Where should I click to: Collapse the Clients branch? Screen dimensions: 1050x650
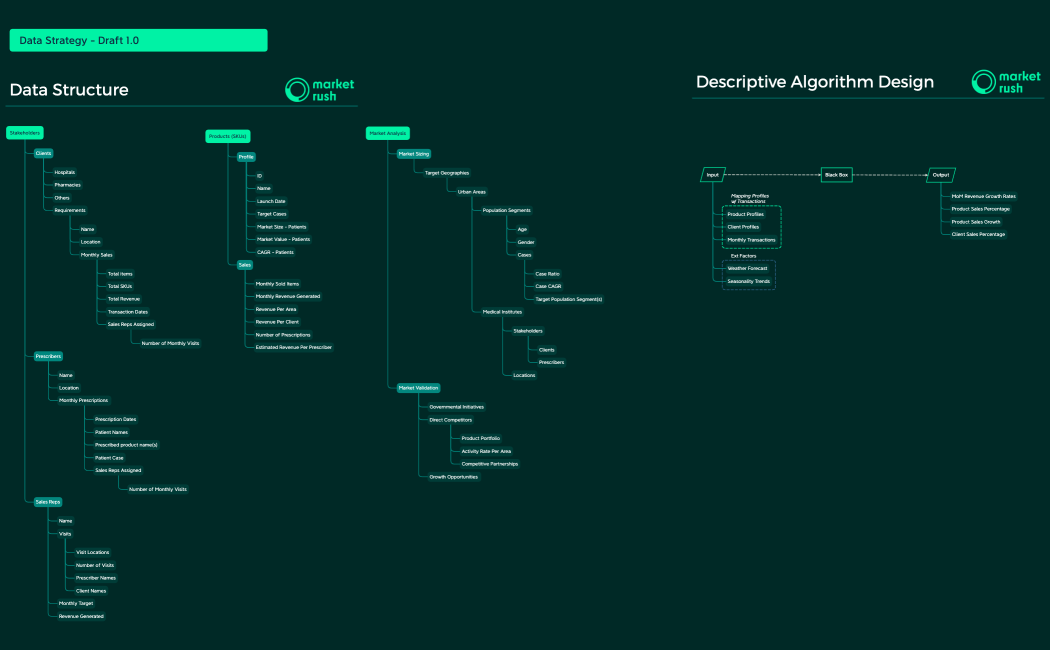pos(42,153)
